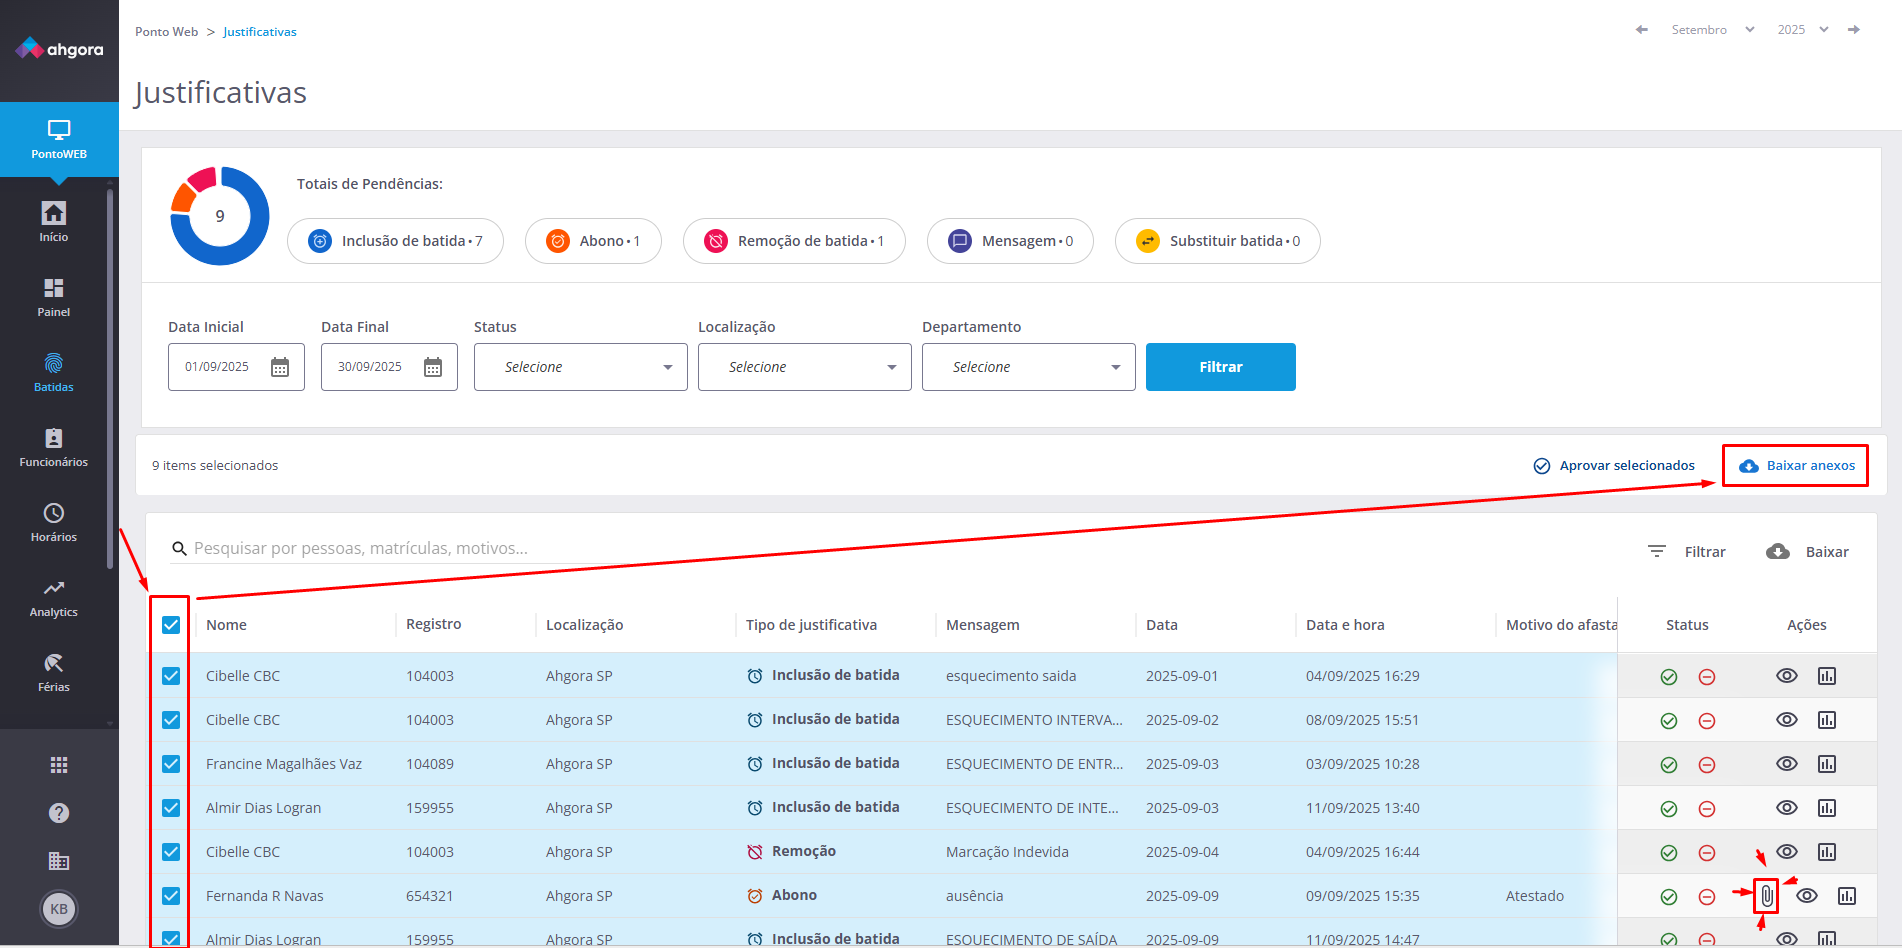Image resolution: width=1902 pixels, height=948 pixels.
Task: Go to next month arrow
Action: 1854,30
